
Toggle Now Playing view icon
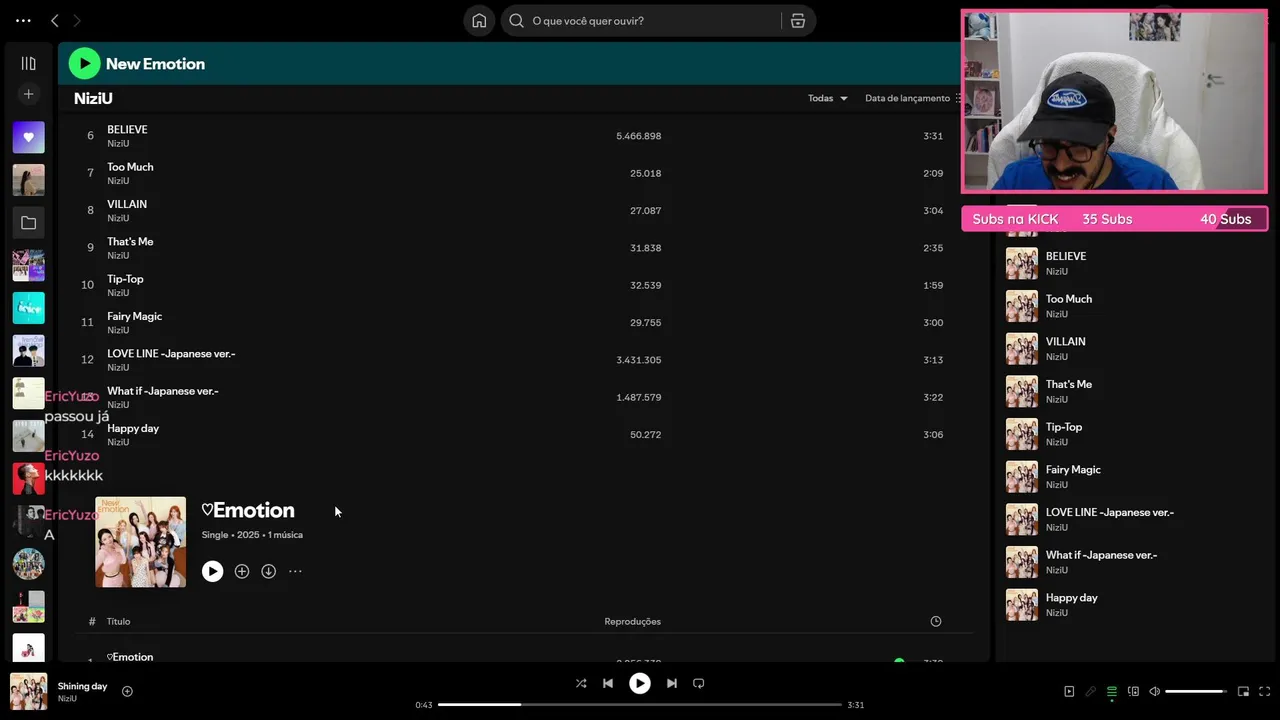pos(1069,691)
